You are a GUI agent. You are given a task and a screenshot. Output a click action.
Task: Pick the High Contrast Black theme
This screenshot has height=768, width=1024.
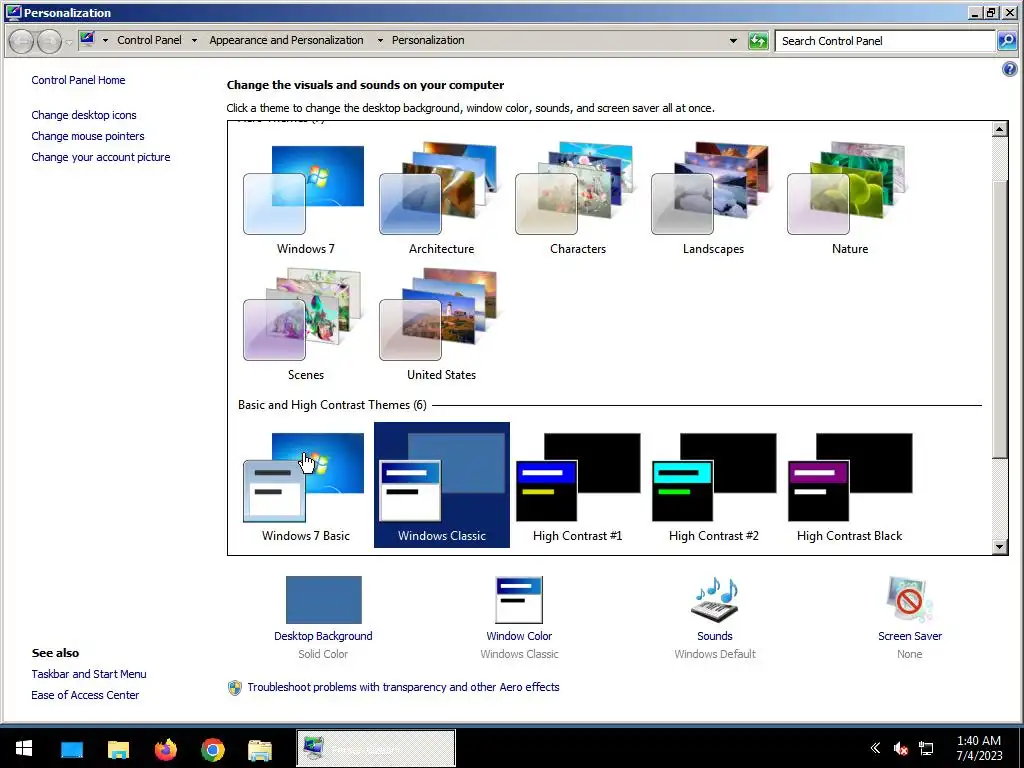849,485
